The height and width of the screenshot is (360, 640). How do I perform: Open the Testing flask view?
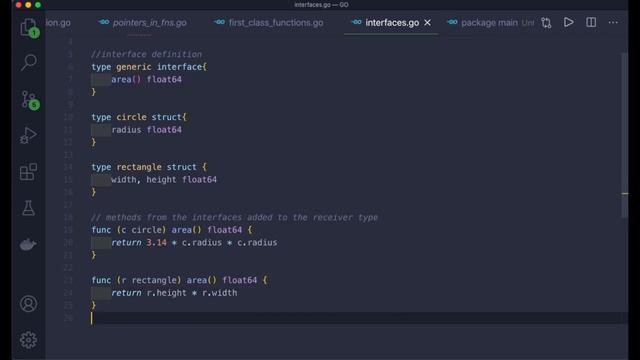[29, 208]
